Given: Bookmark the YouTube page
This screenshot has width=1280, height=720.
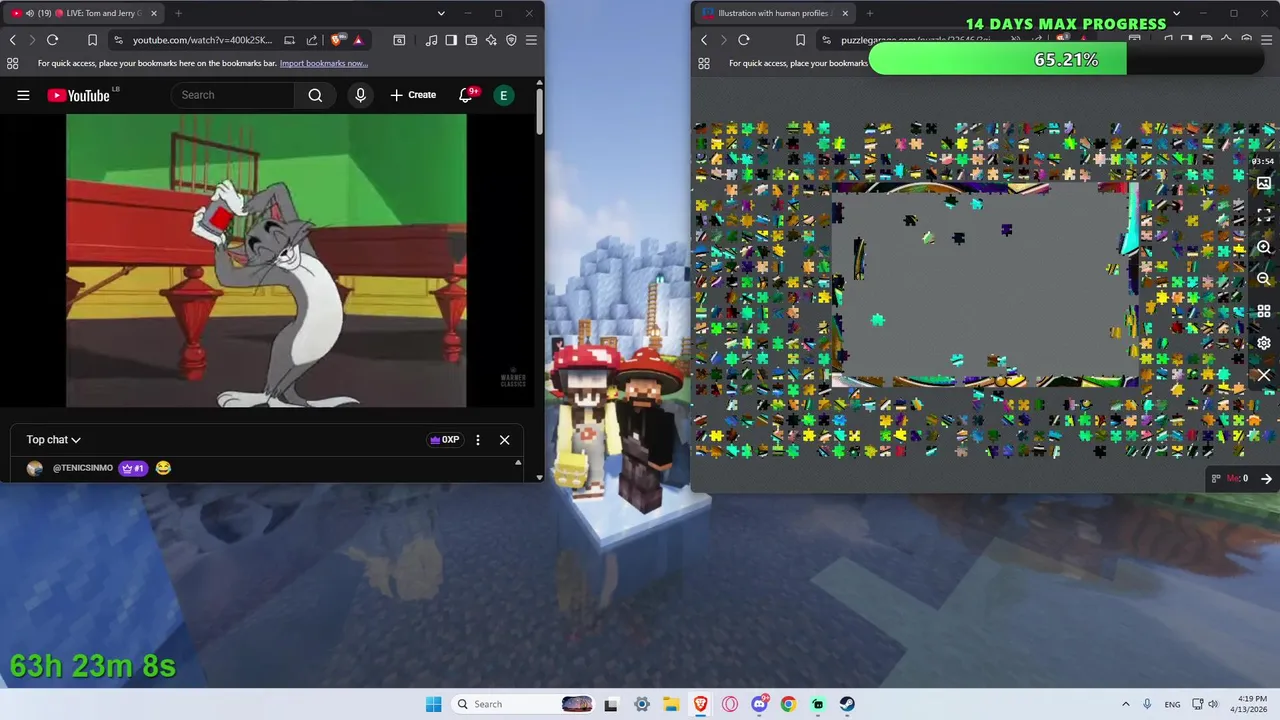Looking at the screenshot, I should tap(92, 40).
